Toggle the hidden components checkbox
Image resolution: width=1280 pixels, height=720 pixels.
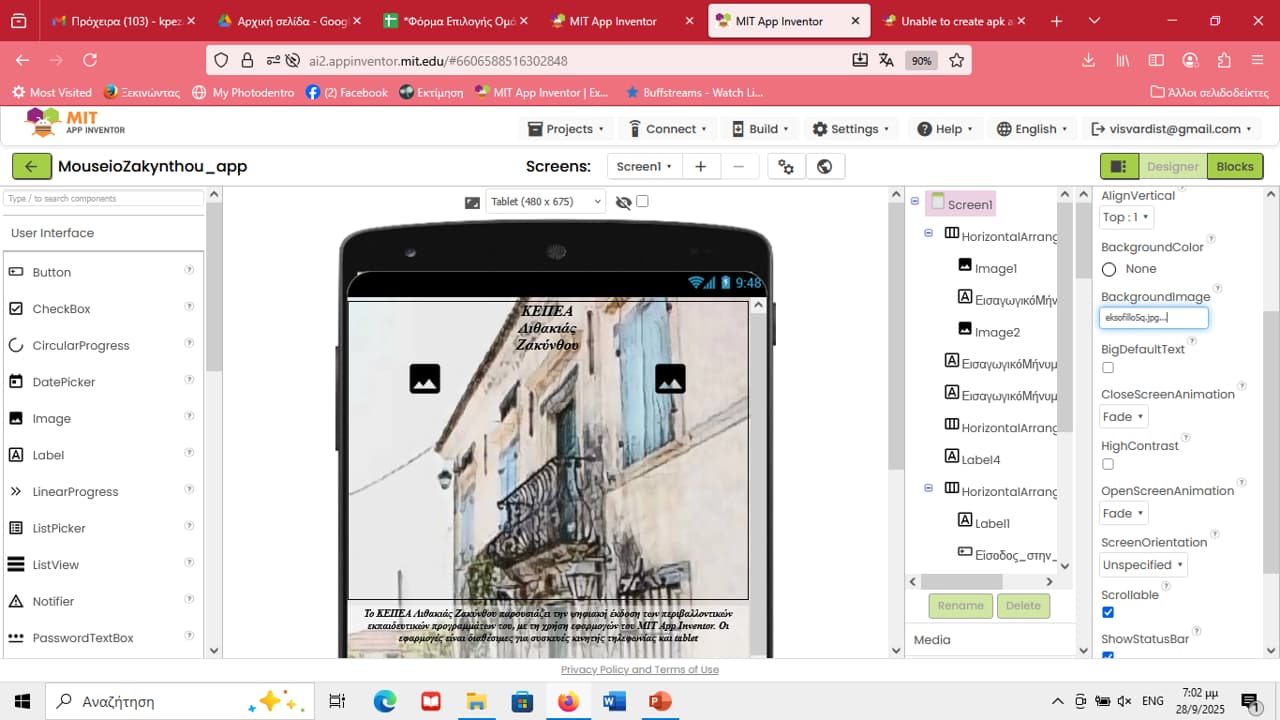(642, 201)
